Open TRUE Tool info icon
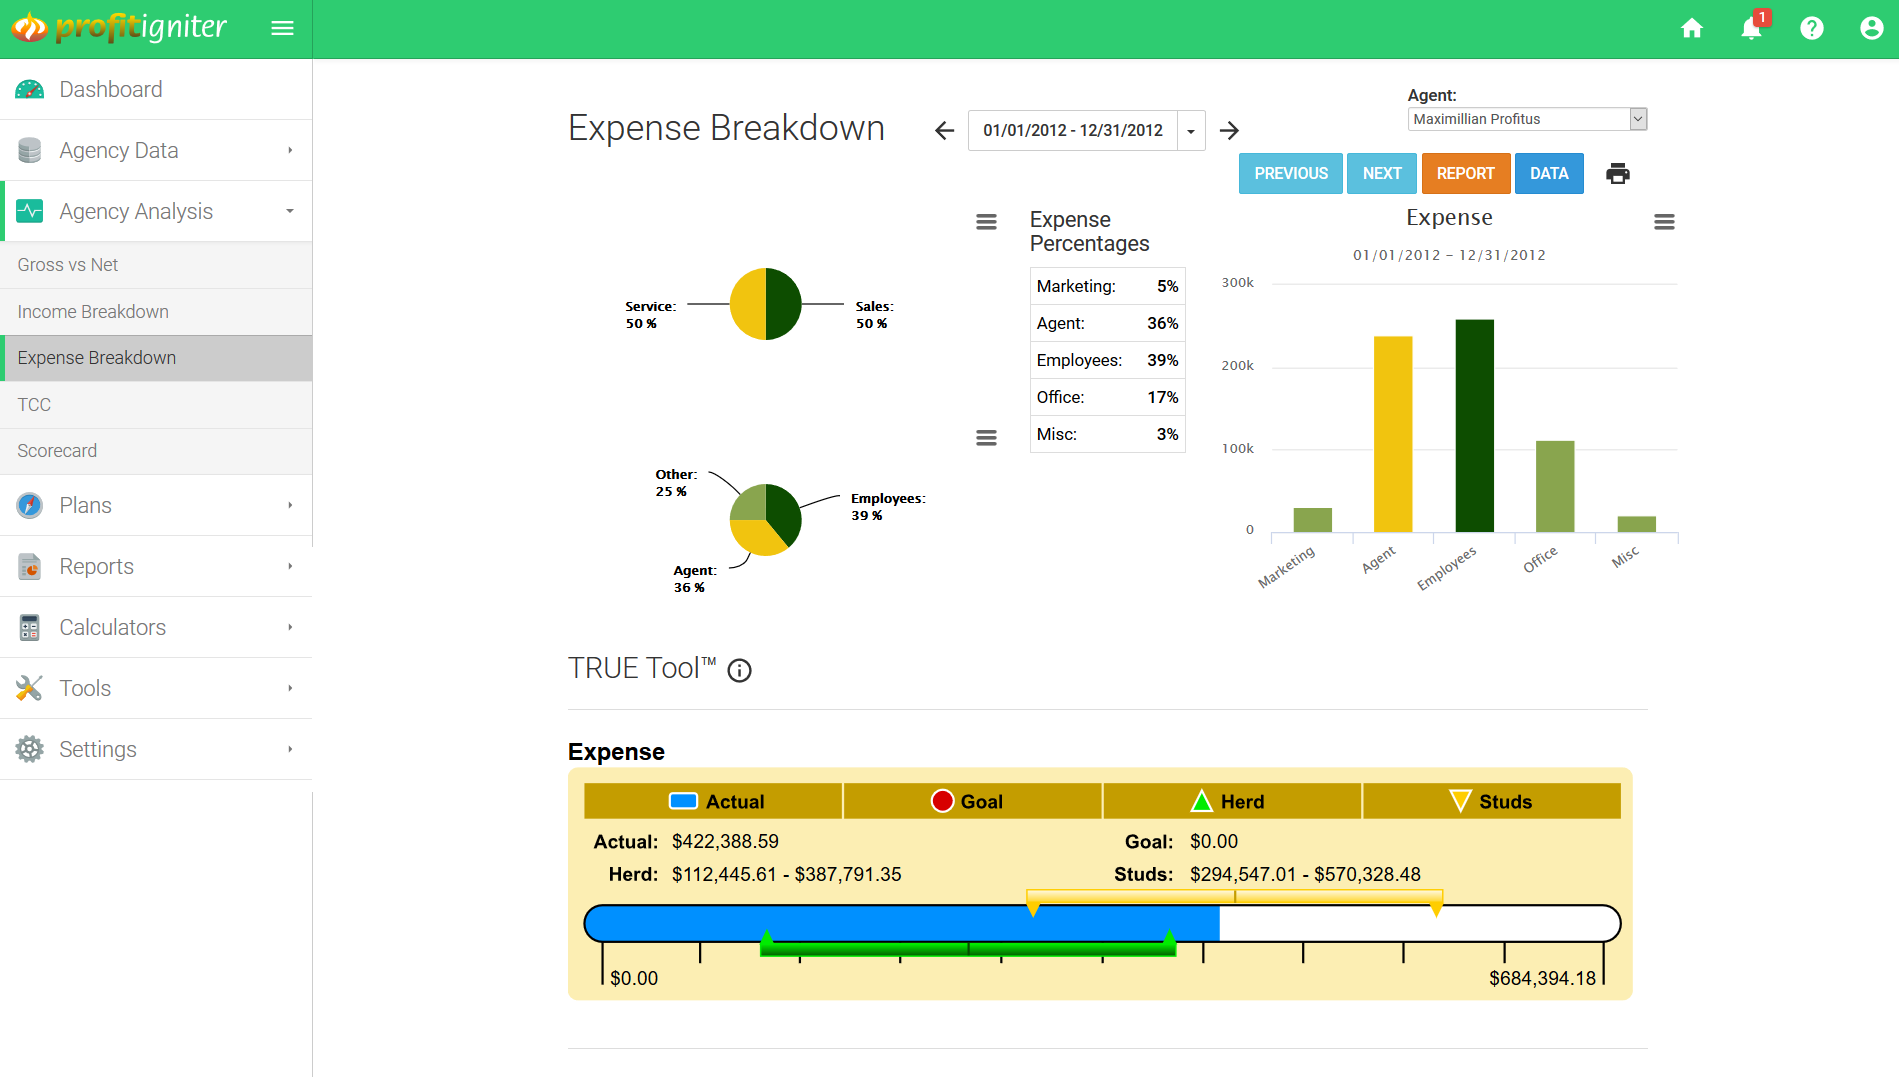1899x1077 pixels. 739,670
